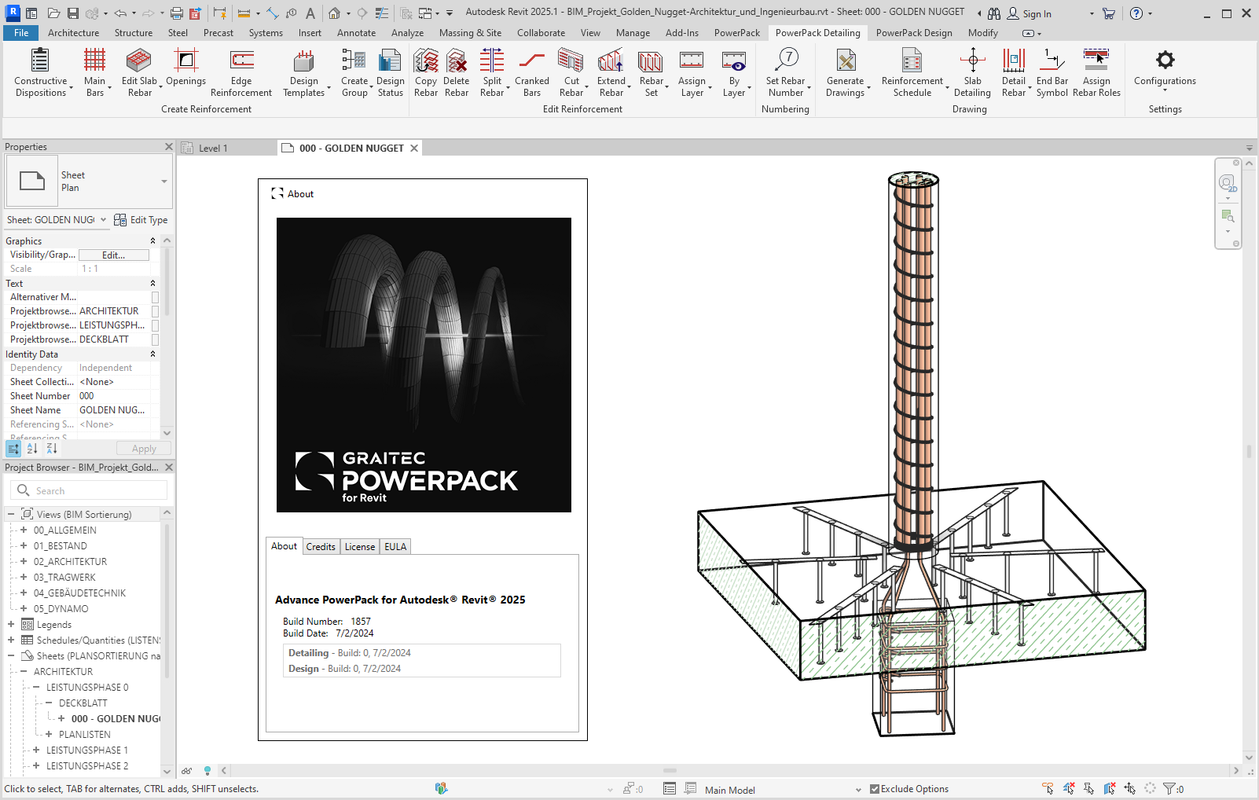The width and height of the screenshot is (1259, 800).
Task: Toggle the Exclude Options checkbox
Action: coord(875,789)
